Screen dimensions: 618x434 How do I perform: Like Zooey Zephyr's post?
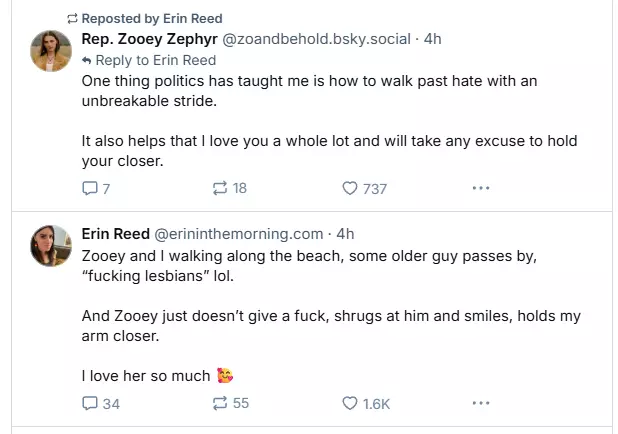click(350, 188)
